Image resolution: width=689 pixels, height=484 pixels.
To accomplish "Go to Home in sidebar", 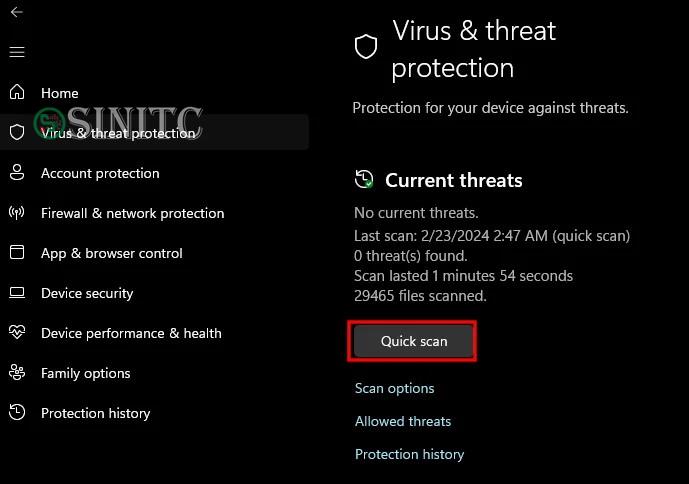I will (60, 93).
